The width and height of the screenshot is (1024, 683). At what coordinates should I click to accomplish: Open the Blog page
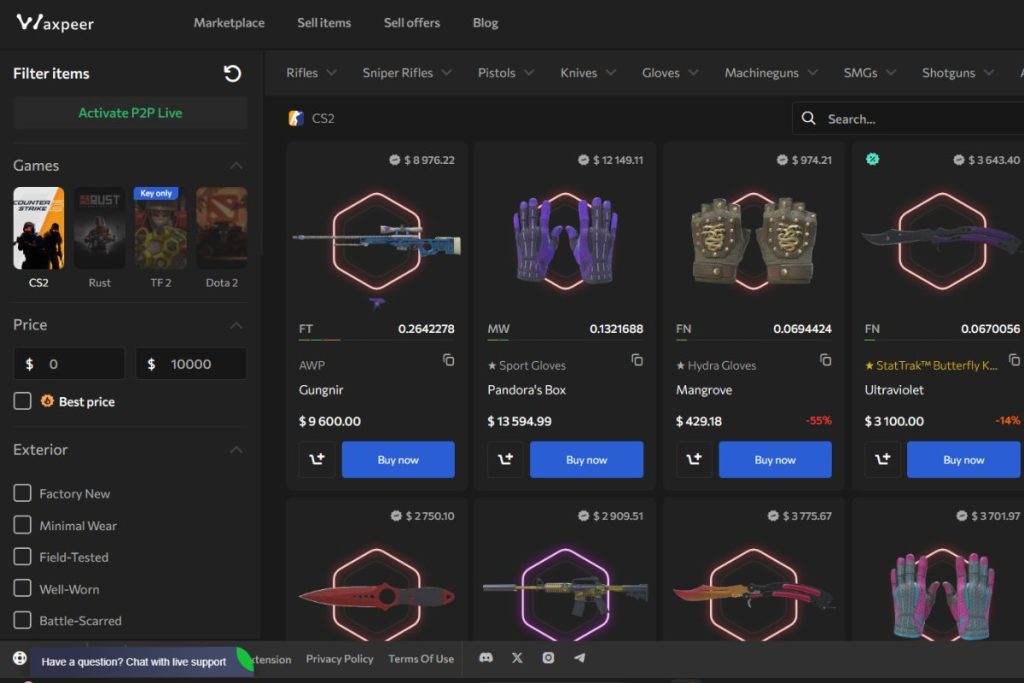coord(485,23)
